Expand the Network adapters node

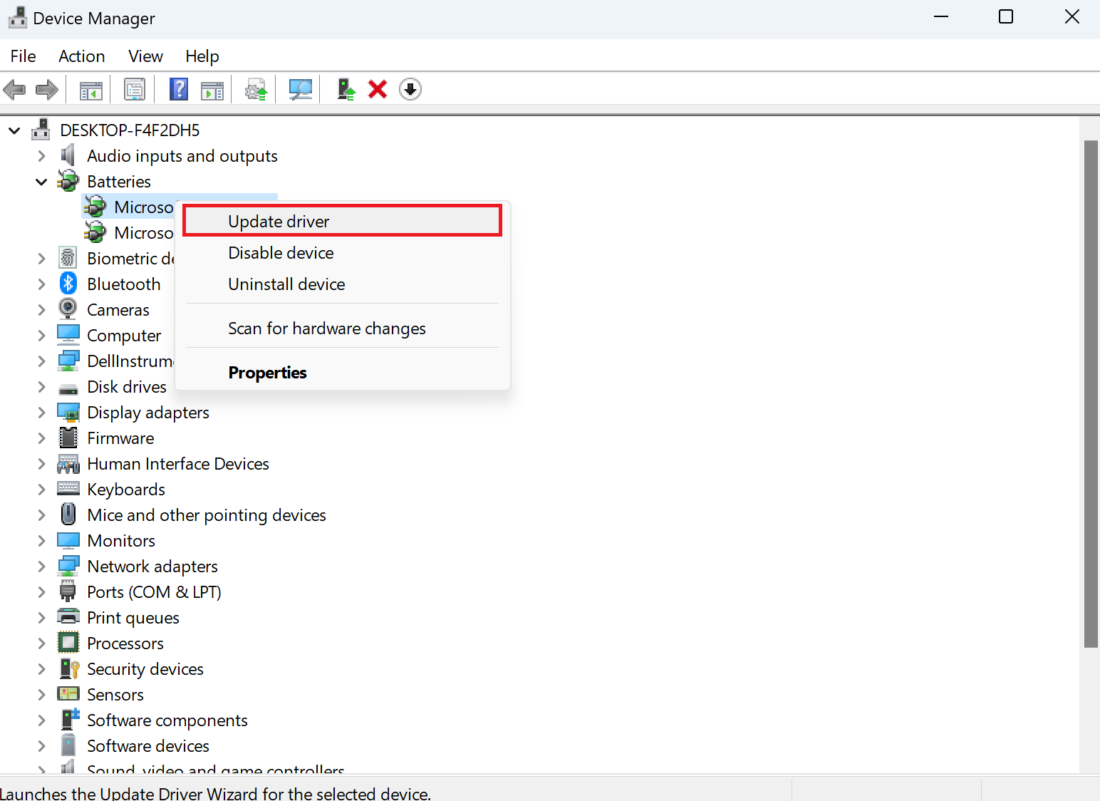coord(41,567)
